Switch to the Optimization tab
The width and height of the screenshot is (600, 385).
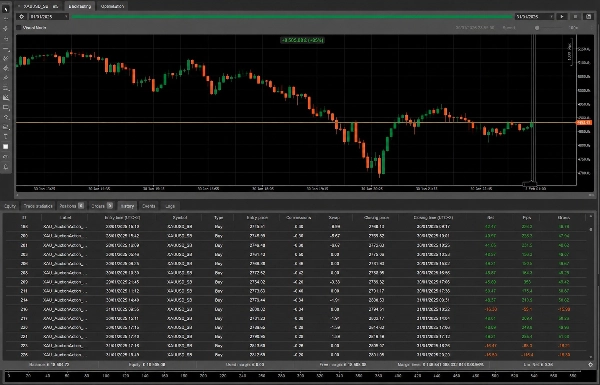click(112, 6)
